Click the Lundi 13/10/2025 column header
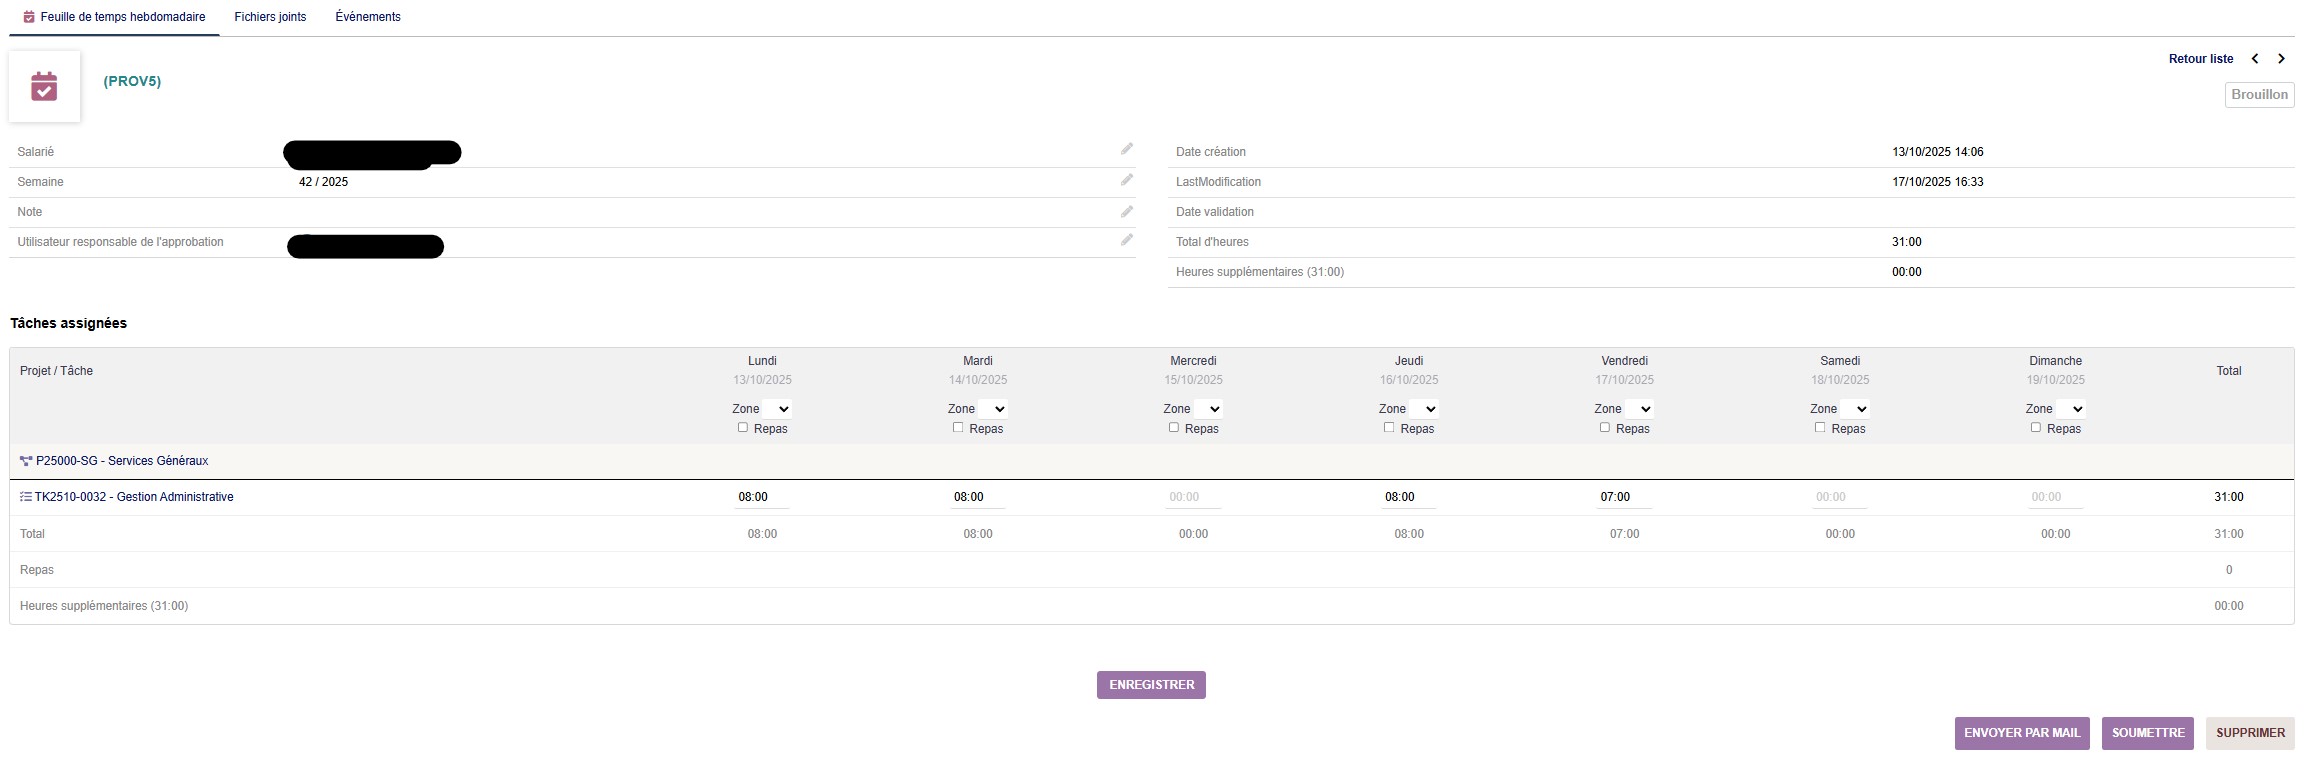 click(762, 370)
